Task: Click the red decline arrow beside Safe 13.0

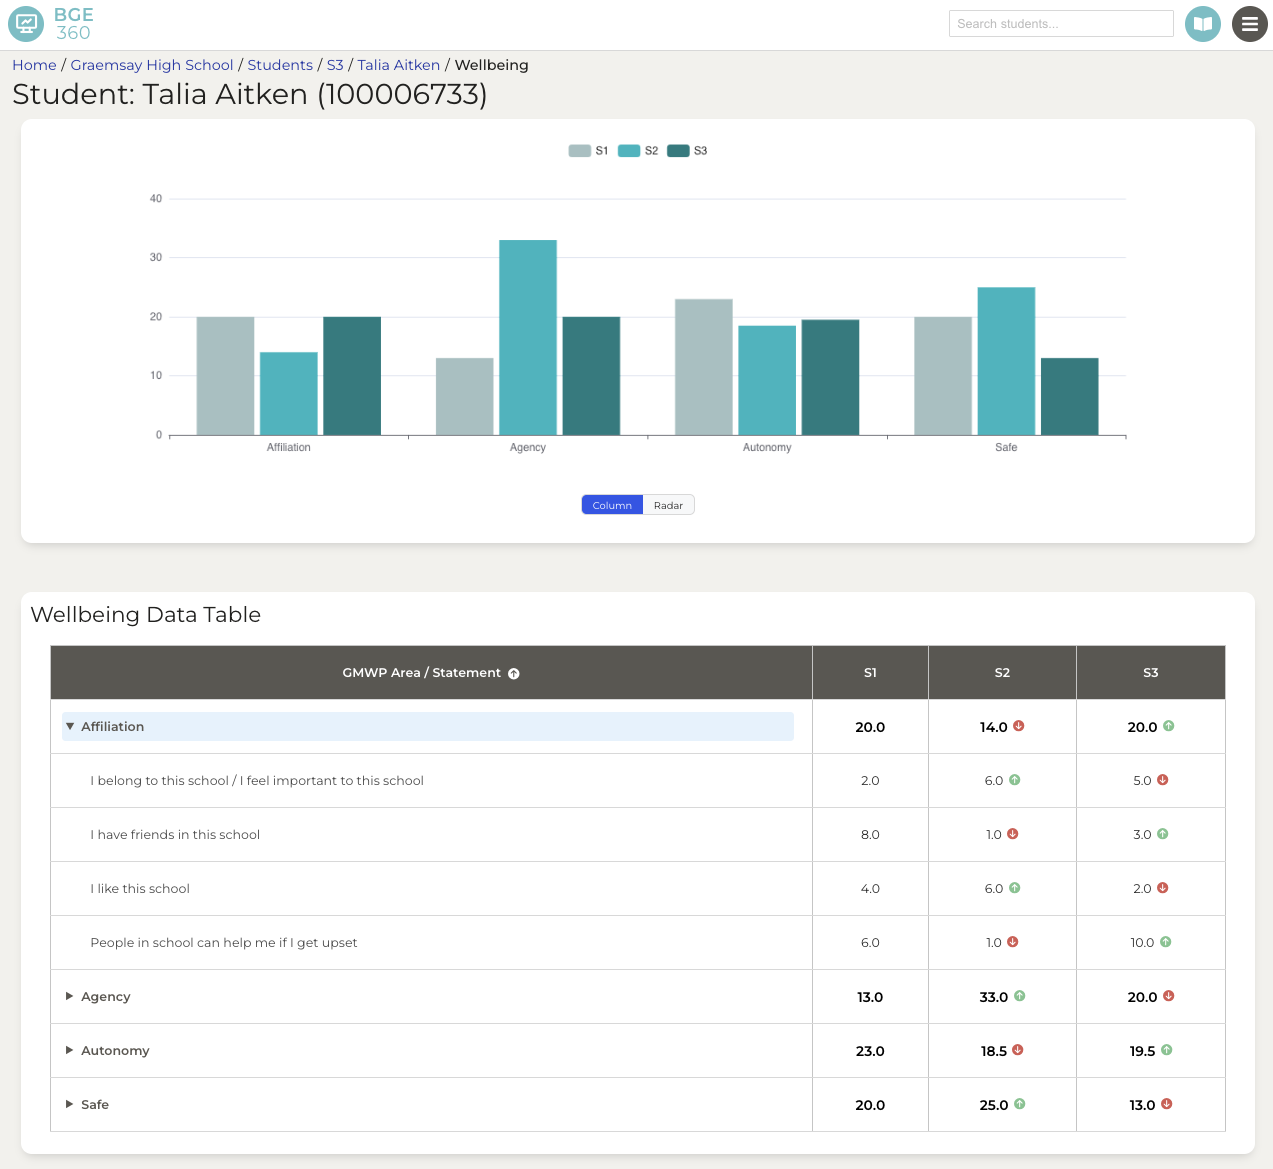Action: [1167, 1104]
